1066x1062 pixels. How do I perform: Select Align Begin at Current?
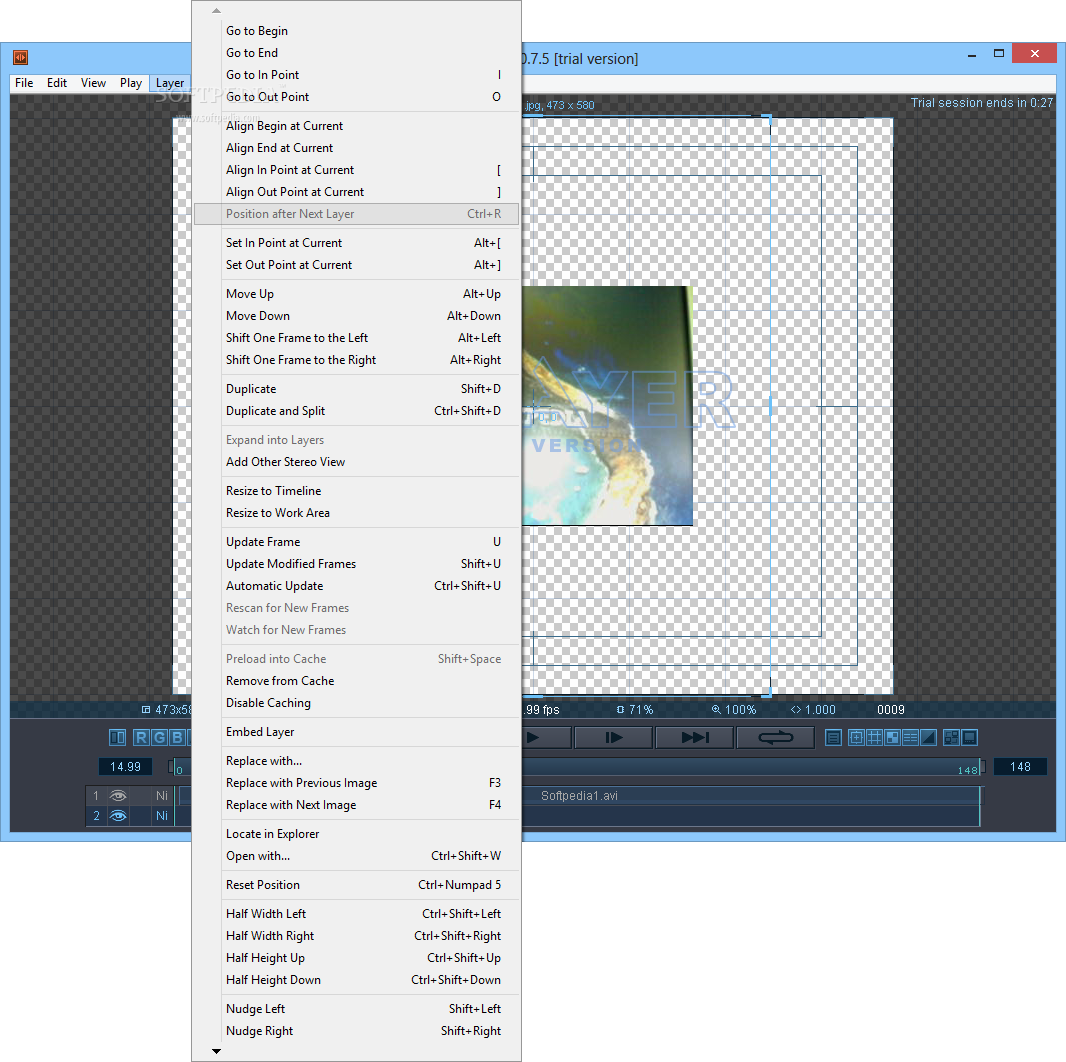pyautogui.click(x=356, y=126)
